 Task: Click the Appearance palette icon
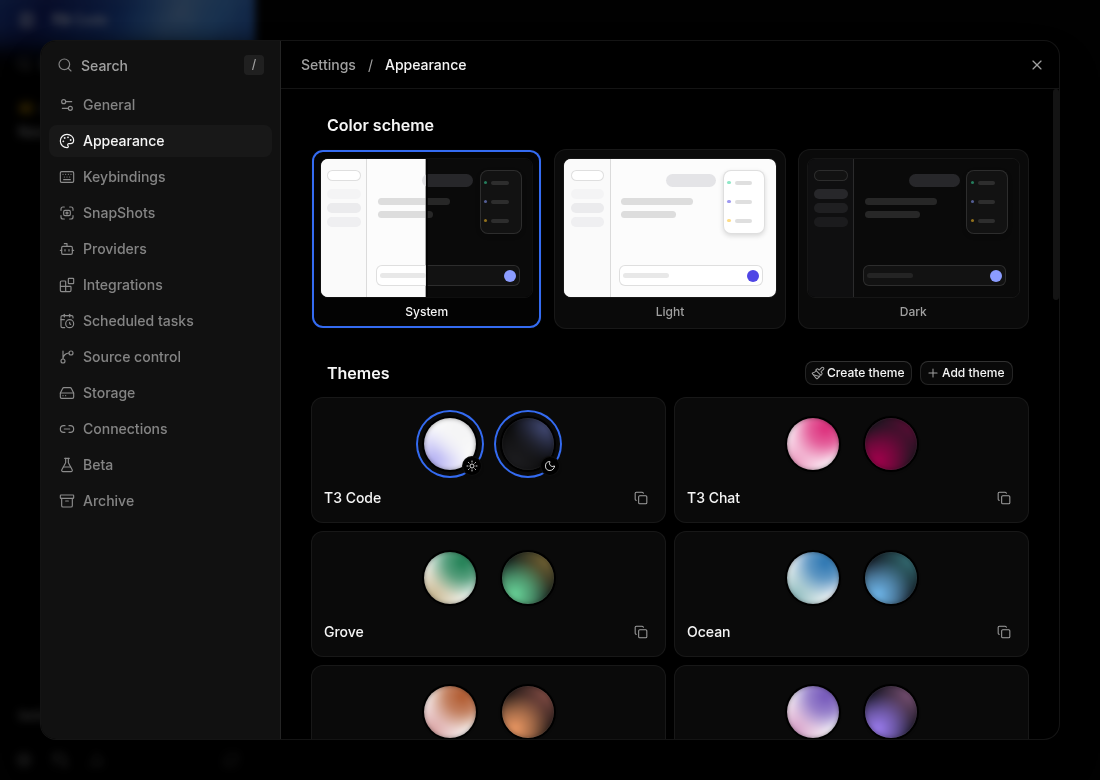click(67, 141)
